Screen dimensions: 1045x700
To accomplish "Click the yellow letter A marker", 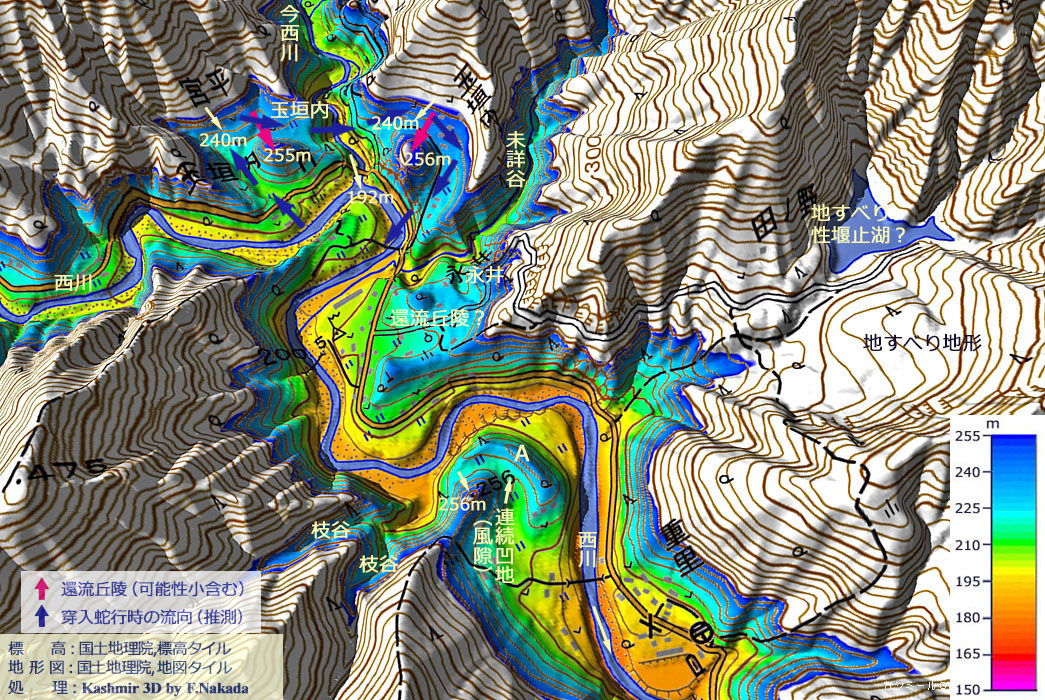I will pos(520,453).
